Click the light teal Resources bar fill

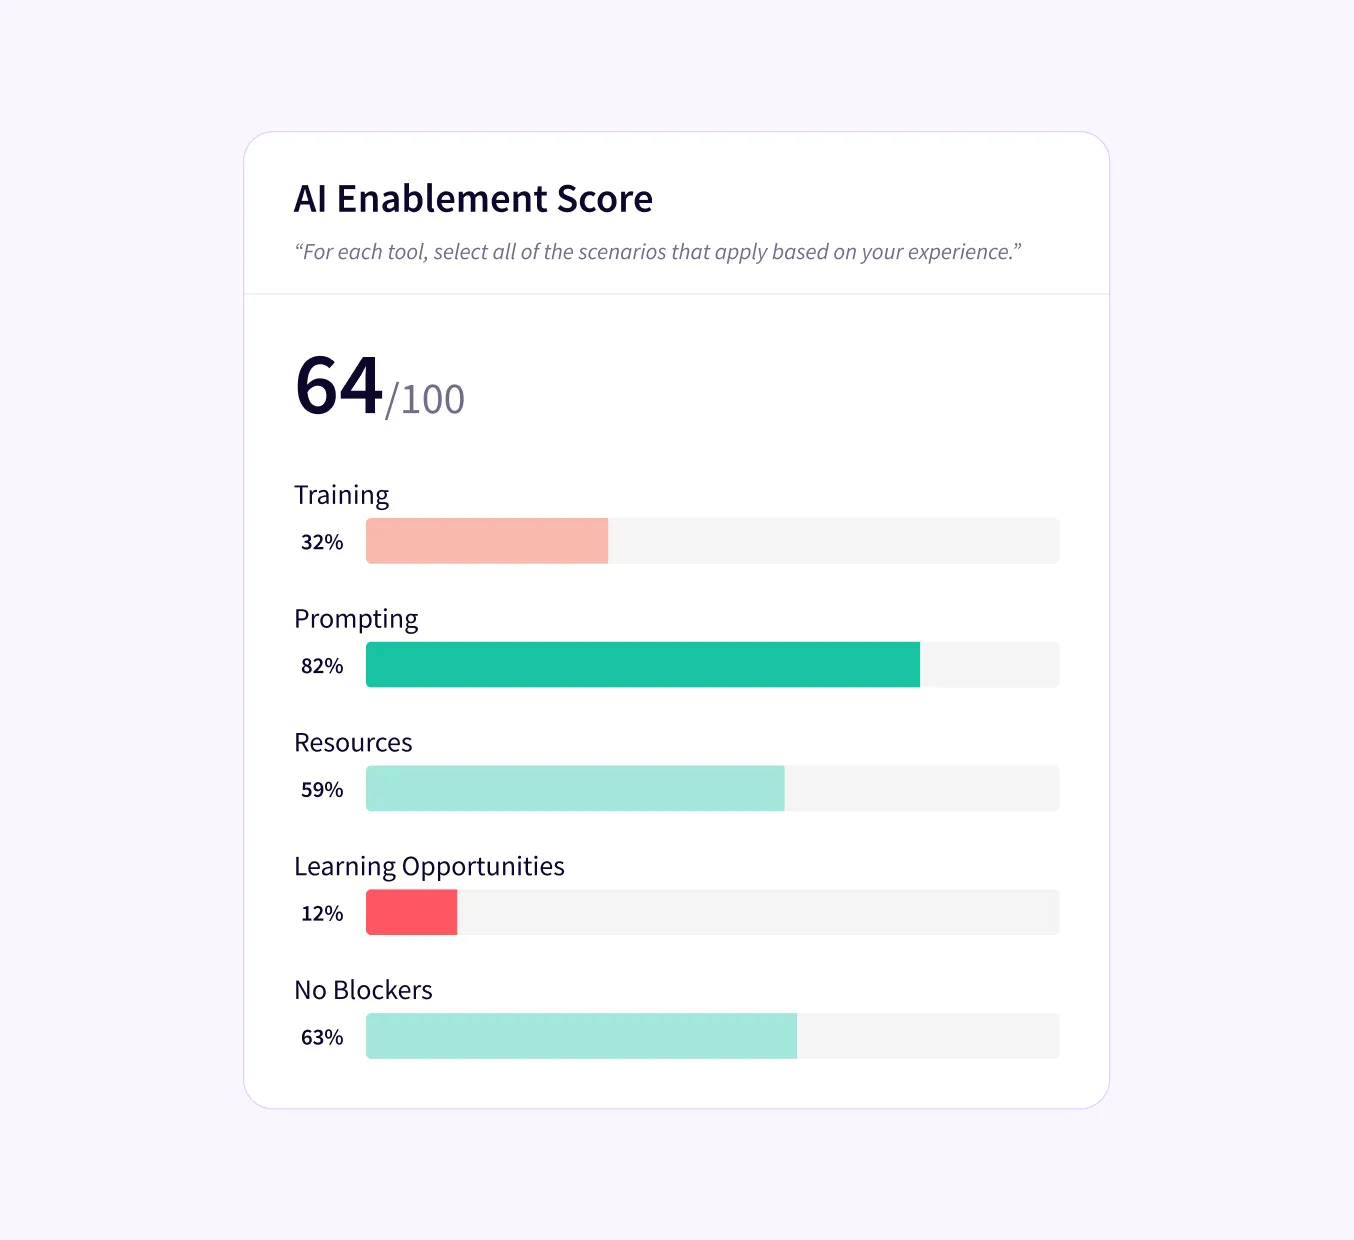click(575, 789)
